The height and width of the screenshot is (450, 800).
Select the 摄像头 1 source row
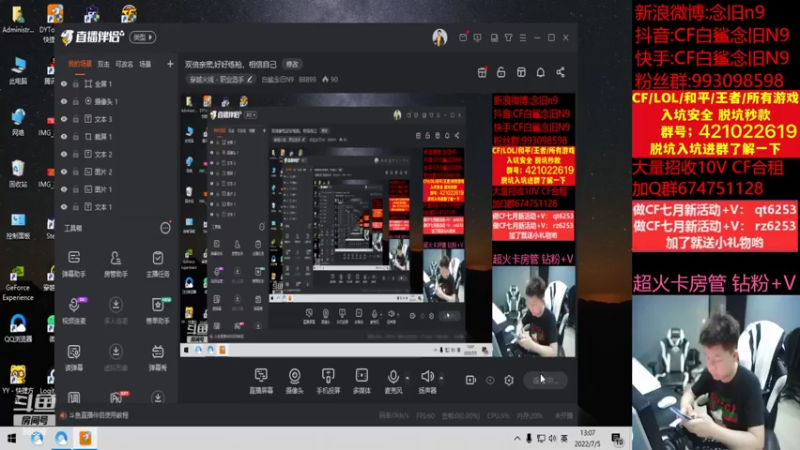coord(116,102)
